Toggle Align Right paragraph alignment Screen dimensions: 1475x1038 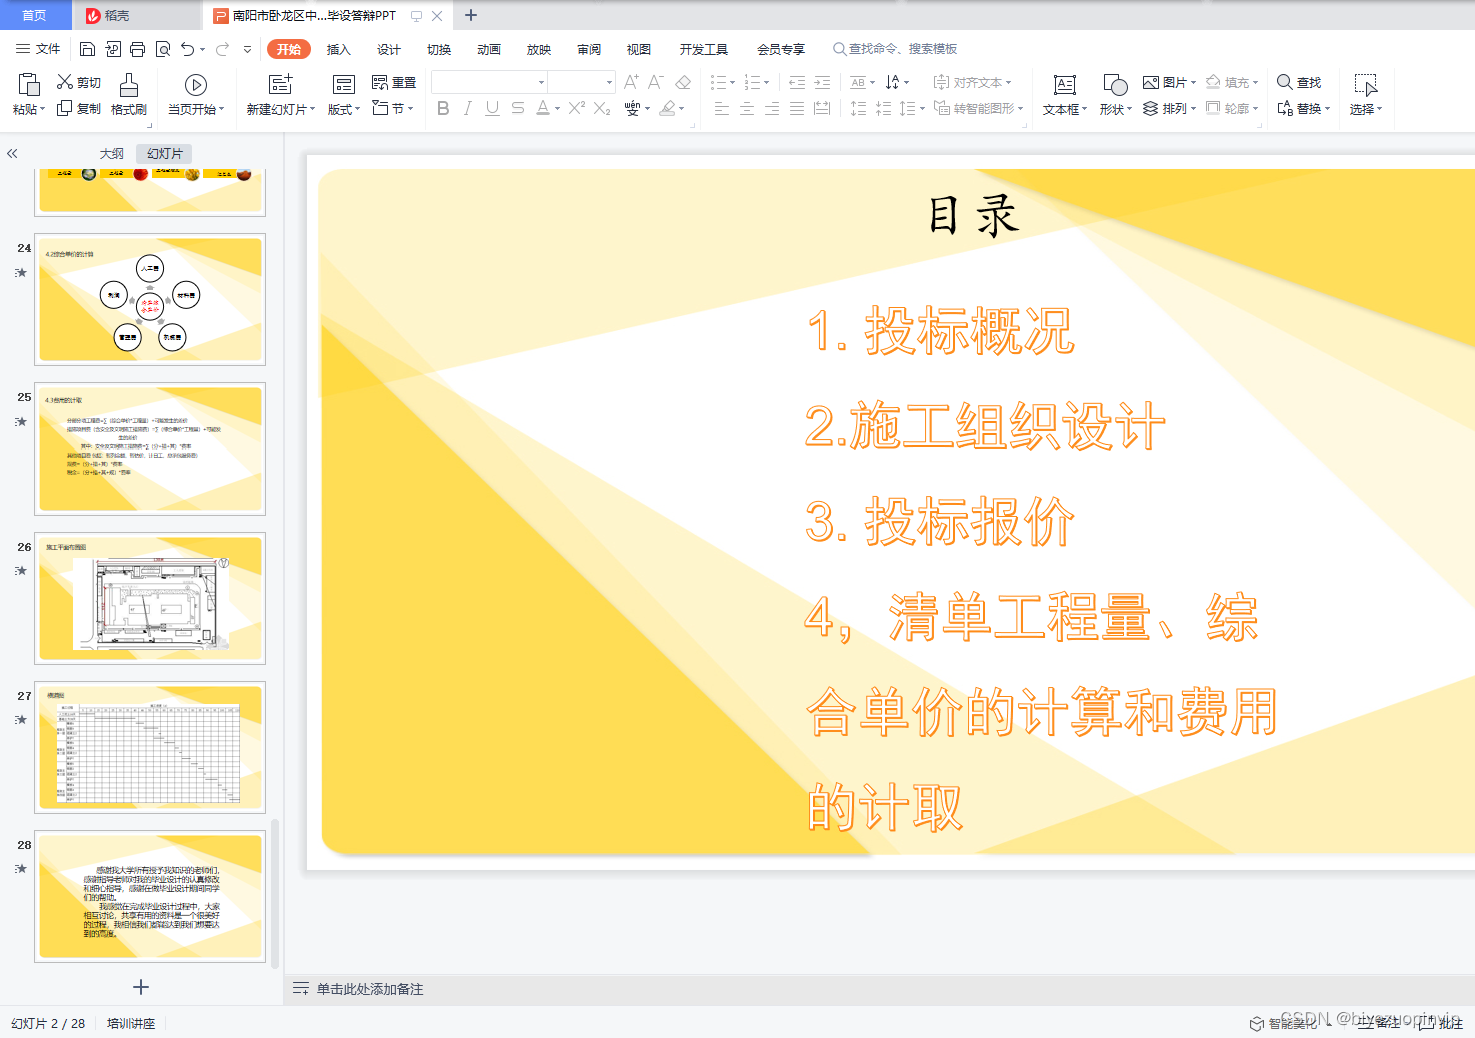tap(772, 108)
